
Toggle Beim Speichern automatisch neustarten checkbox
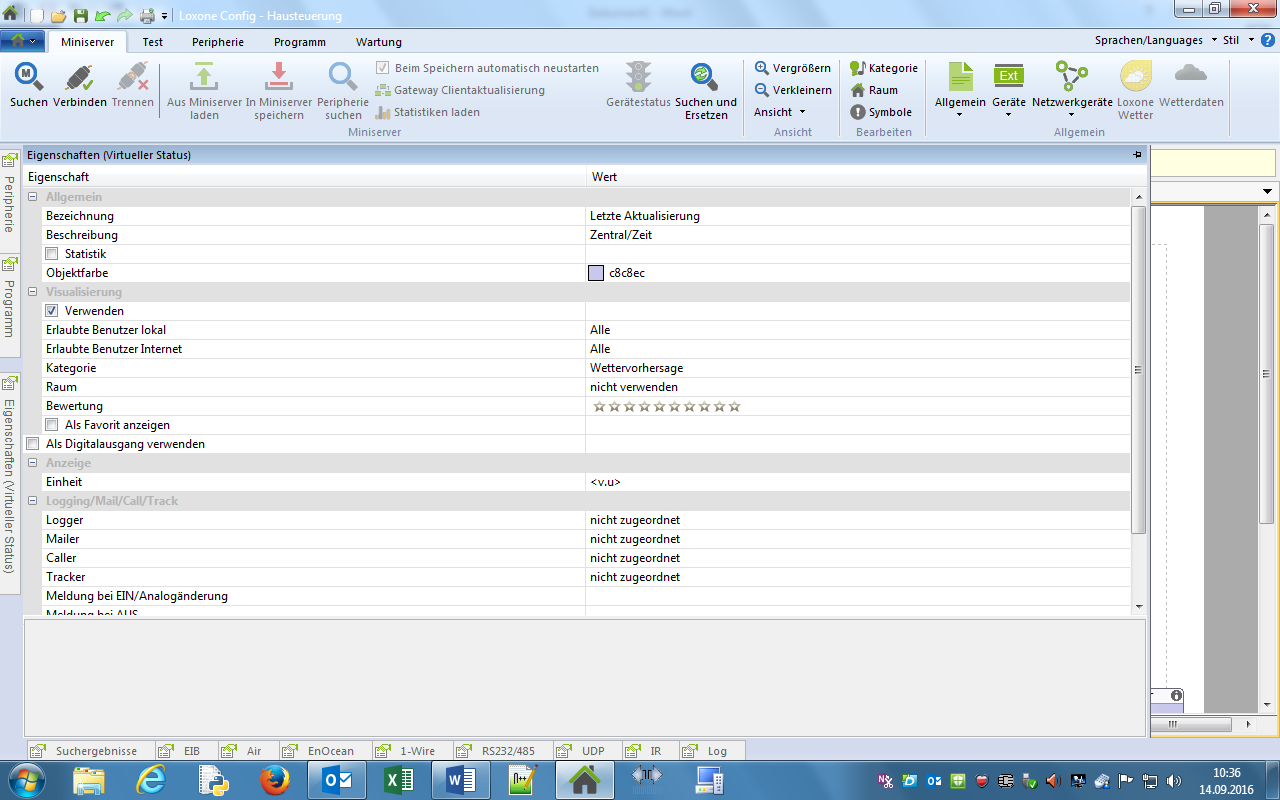pyautogui.click(x=383, y=68)
